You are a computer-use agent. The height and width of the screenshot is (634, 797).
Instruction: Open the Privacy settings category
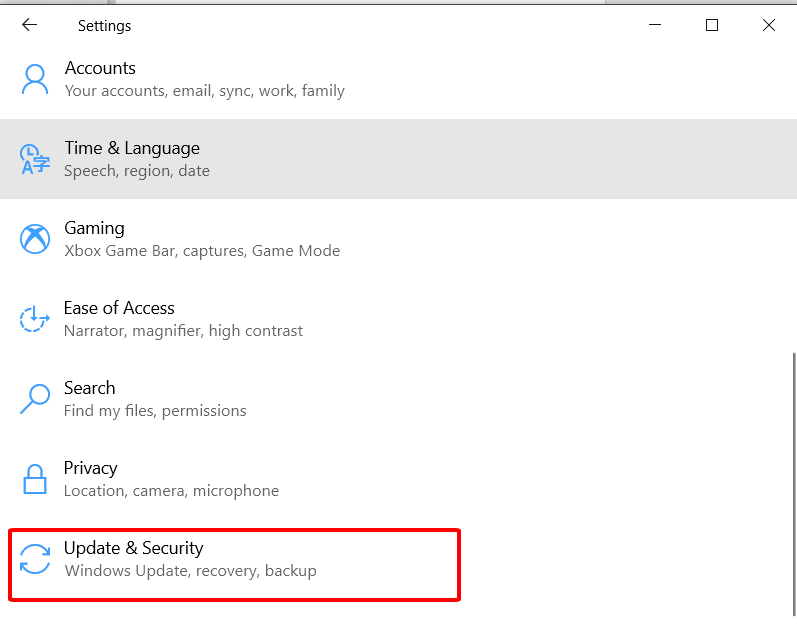point(398,479)
